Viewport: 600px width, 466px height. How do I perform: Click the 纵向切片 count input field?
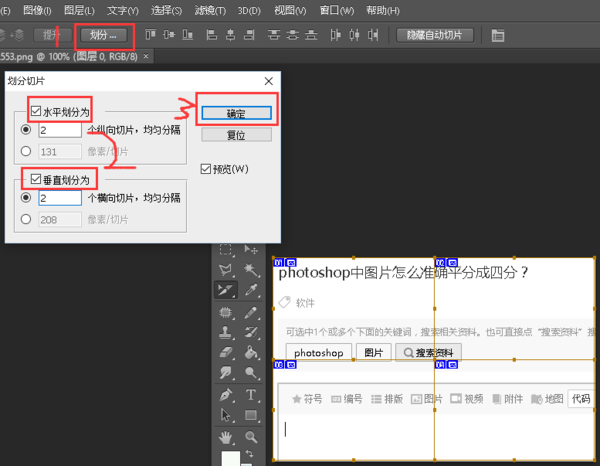[60, 130]
